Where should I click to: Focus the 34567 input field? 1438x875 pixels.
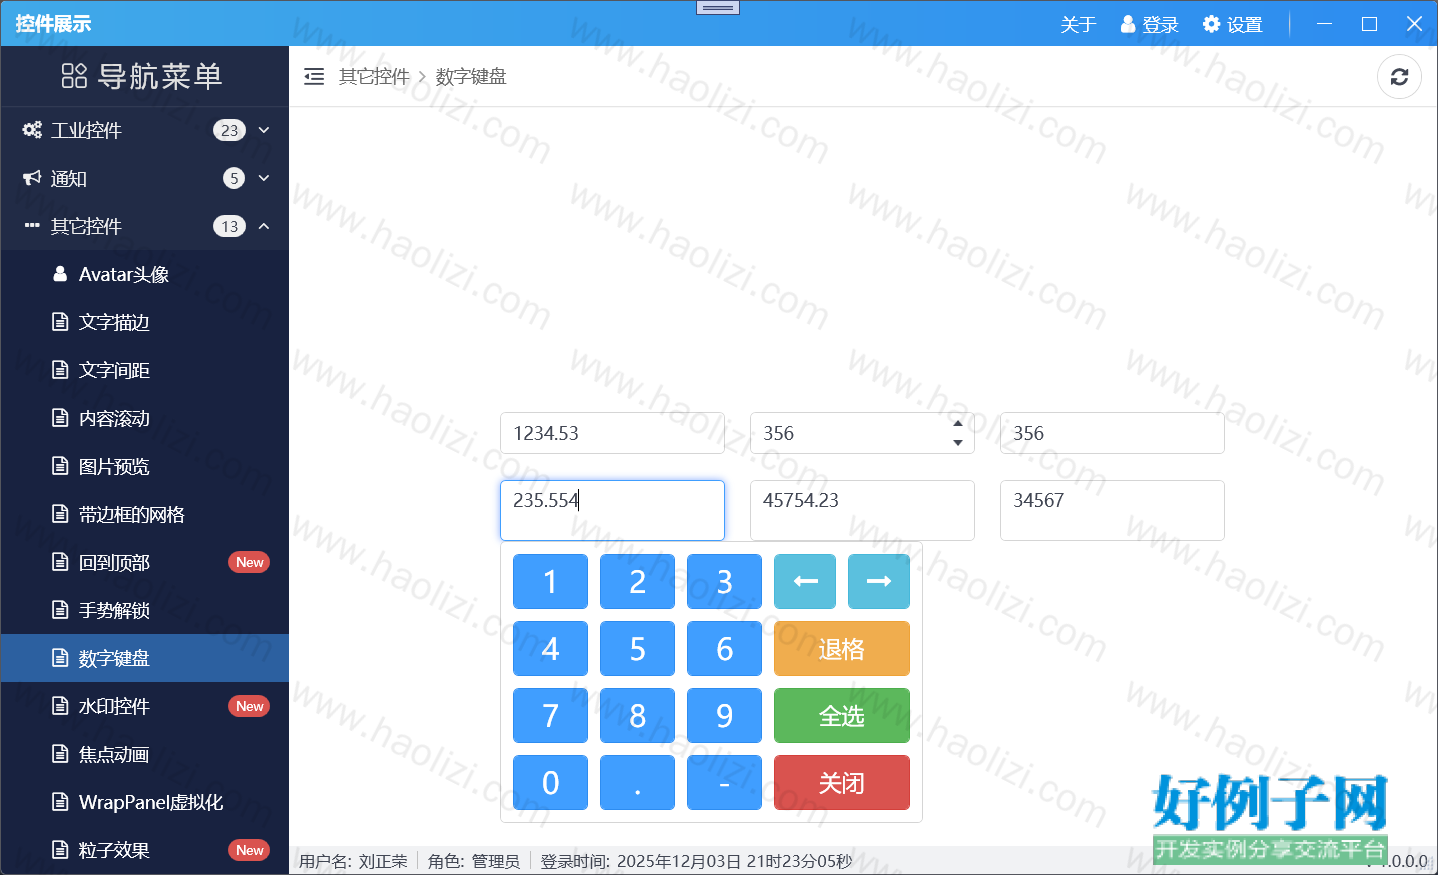tap(1112, 510)
